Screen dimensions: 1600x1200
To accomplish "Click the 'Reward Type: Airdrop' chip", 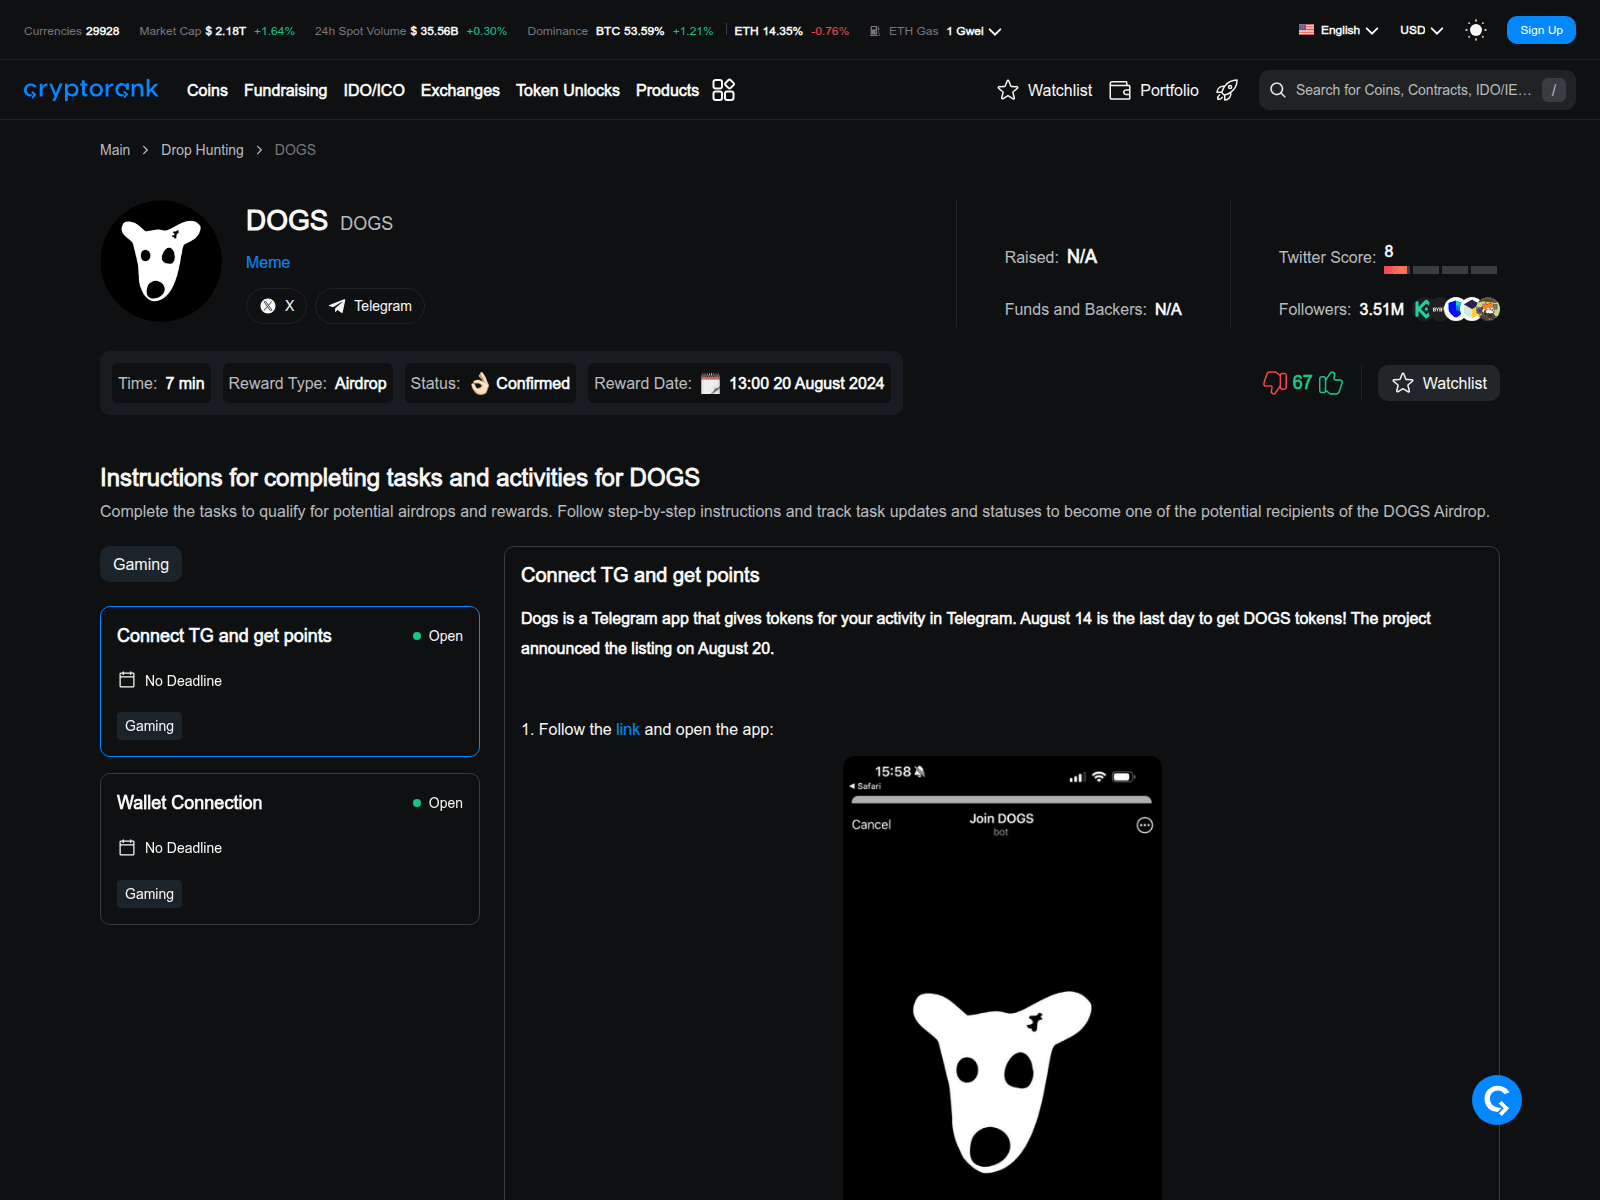I will (308, 383).
